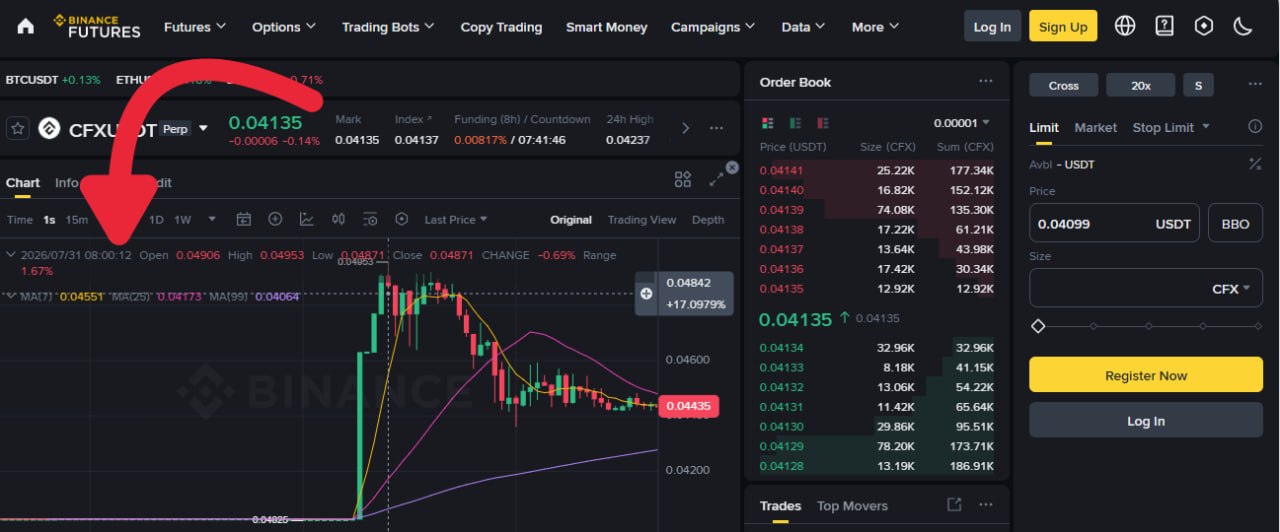Open Trades panel popout icon

(x=954, y=505)
